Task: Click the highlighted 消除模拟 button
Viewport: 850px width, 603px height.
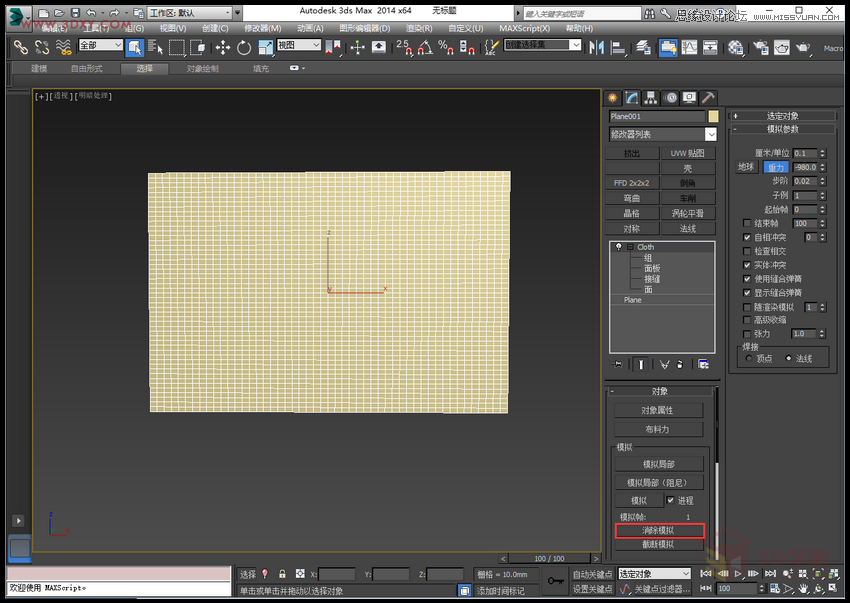Action: [x=660, y=530]
